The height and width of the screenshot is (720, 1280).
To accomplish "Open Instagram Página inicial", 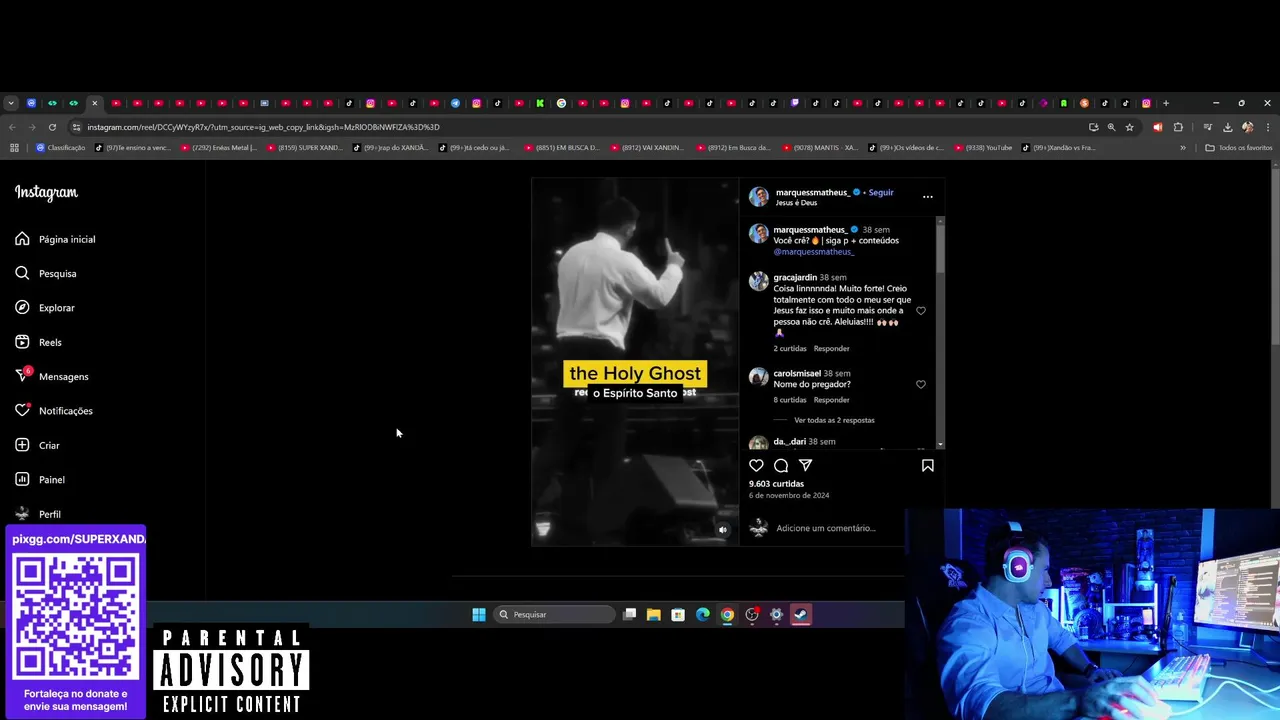I will point(56,239).
